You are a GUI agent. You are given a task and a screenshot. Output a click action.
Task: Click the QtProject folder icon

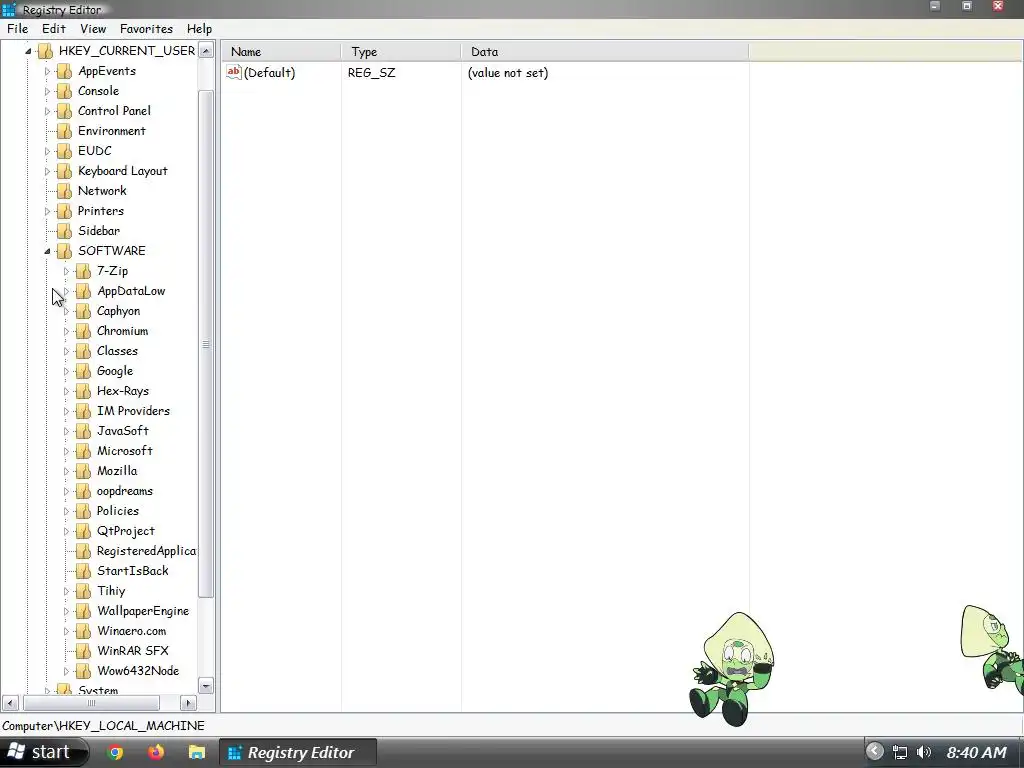tap(83, 531)
